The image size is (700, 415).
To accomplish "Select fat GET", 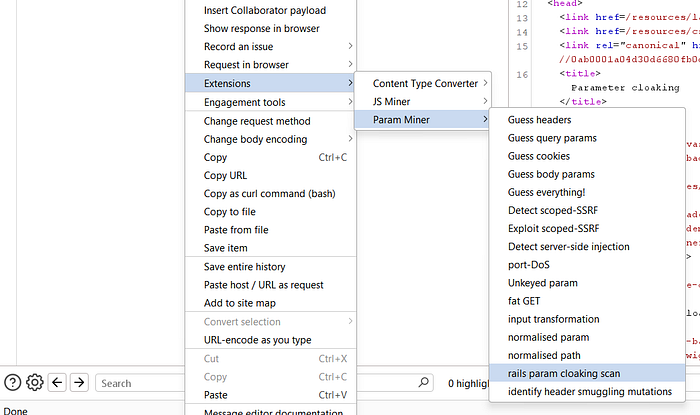I will click(x=587, y=301).
